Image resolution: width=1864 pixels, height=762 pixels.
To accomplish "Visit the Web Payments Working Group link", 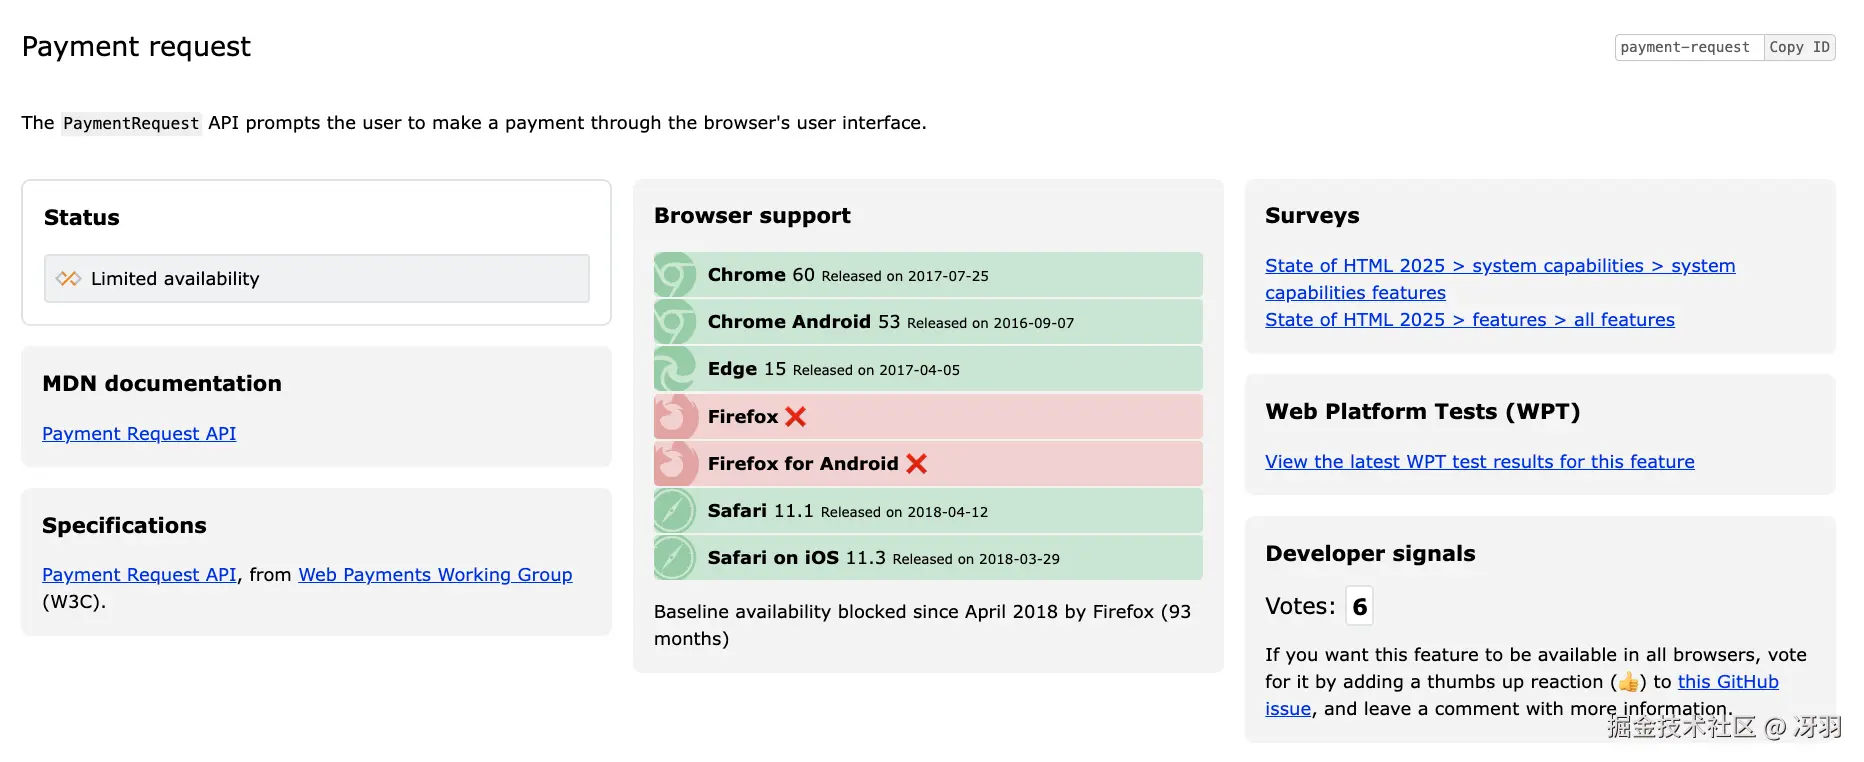I will click(x=435, y=575).
